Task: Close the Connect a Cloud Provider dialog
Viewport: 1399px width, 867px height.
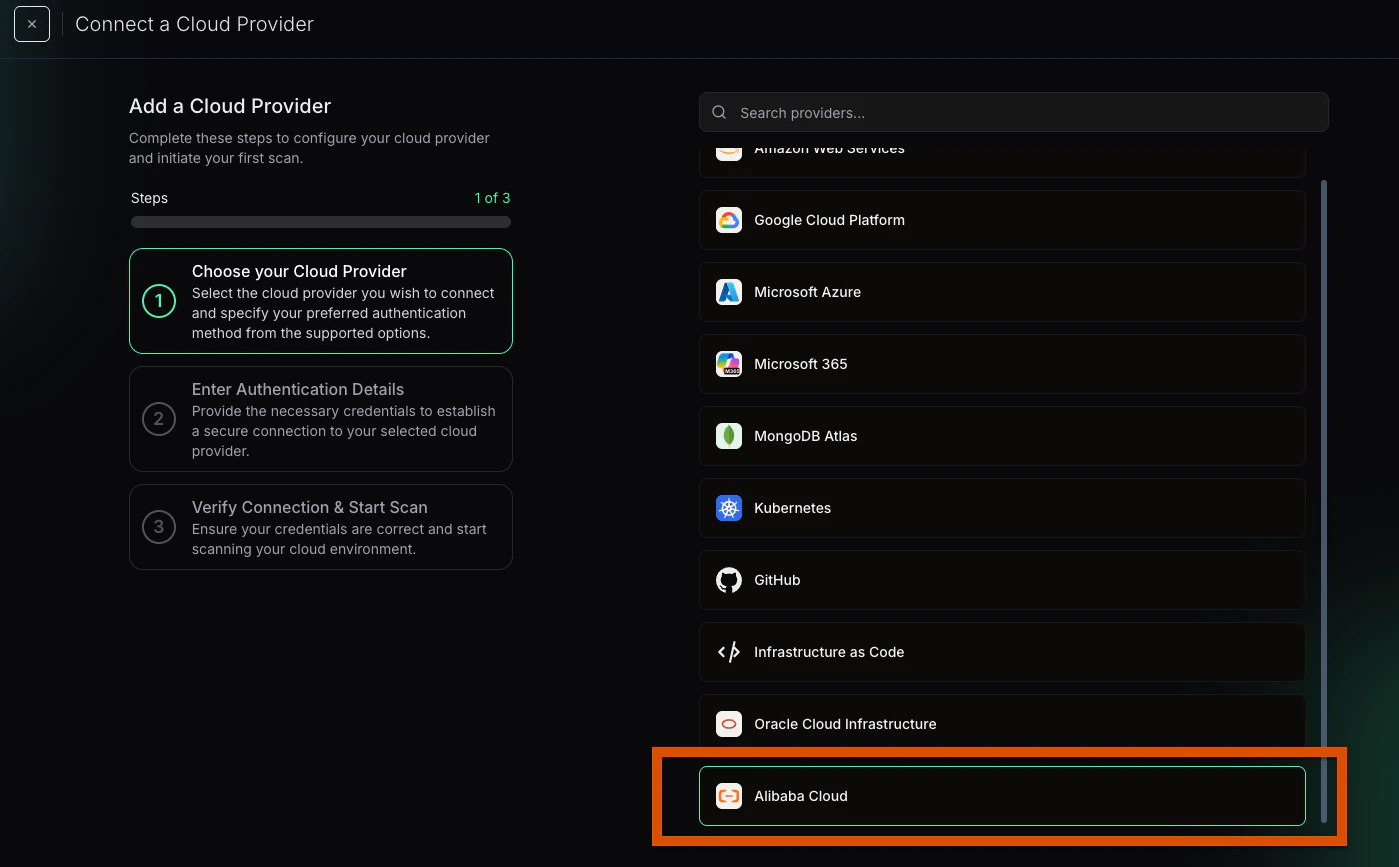Action: 31,23
